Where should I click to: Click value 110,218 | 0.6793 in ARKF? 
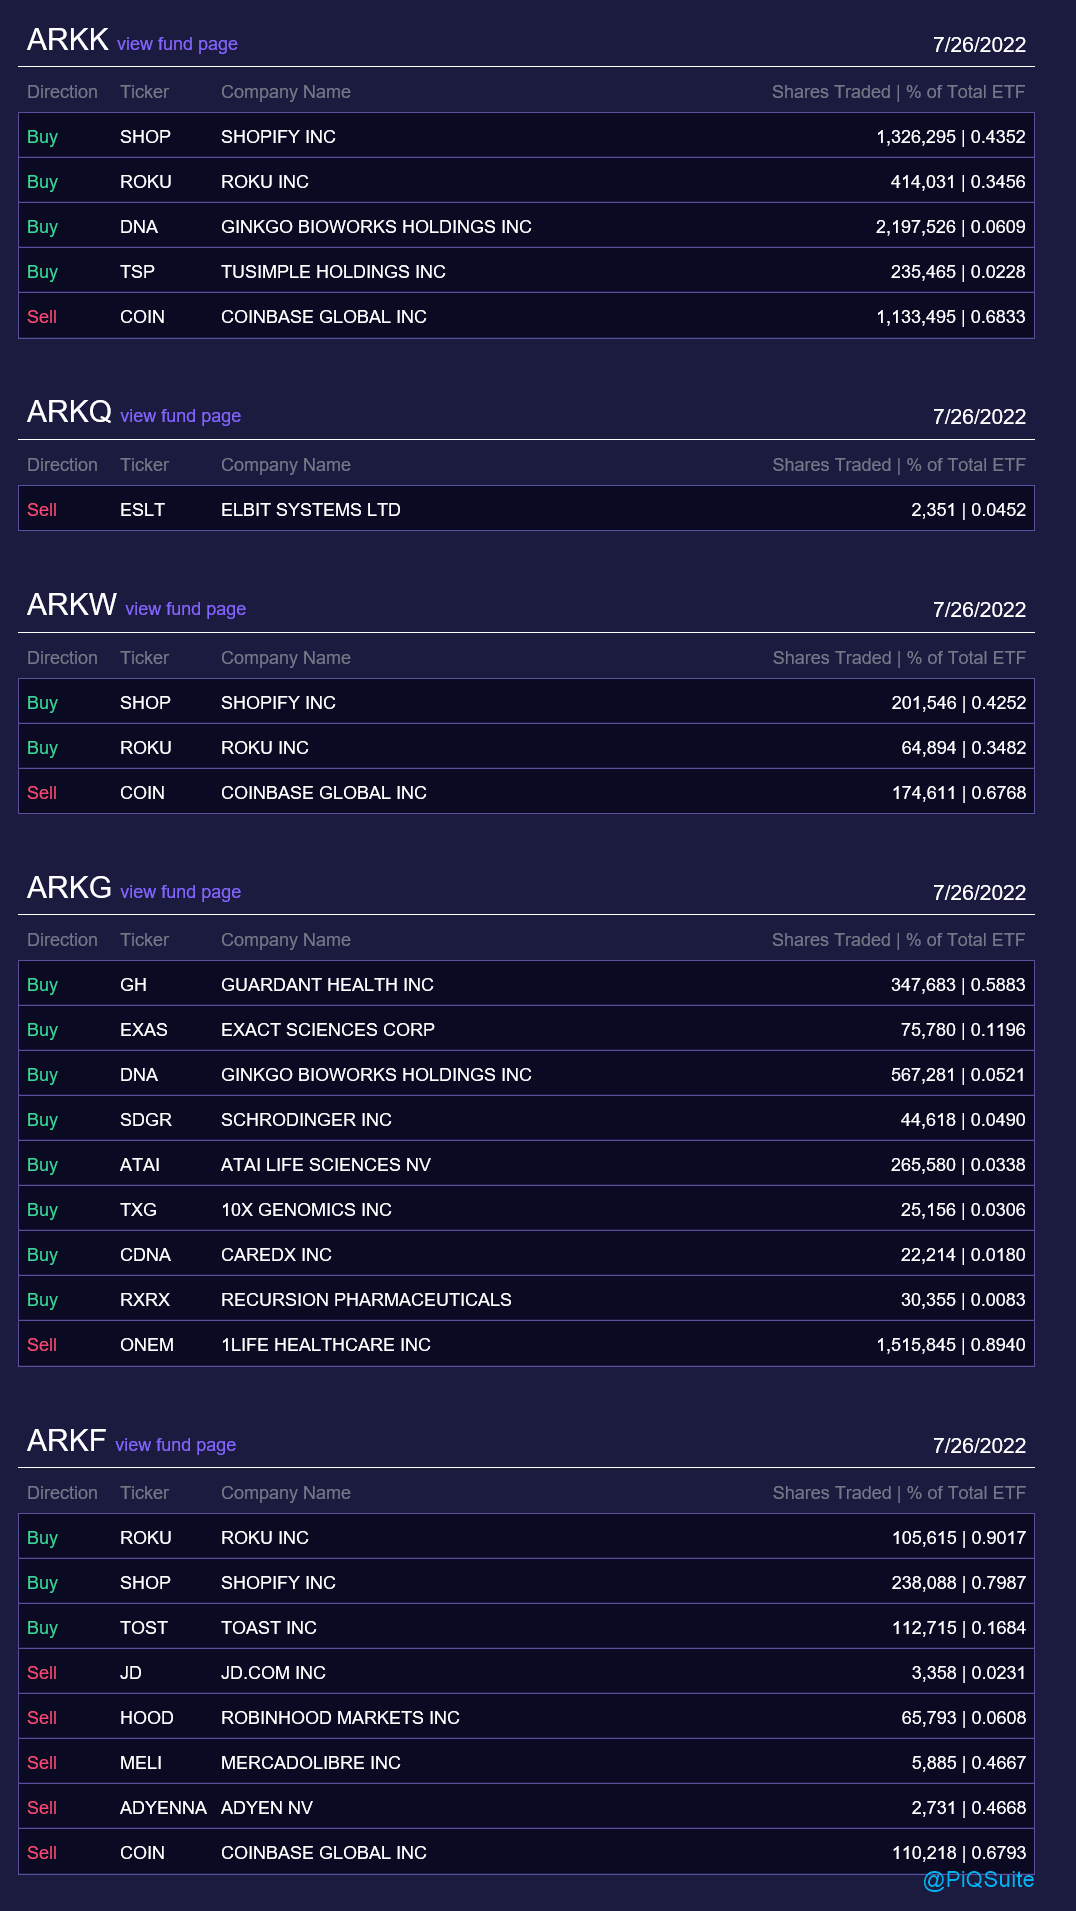coord(958,1853)
